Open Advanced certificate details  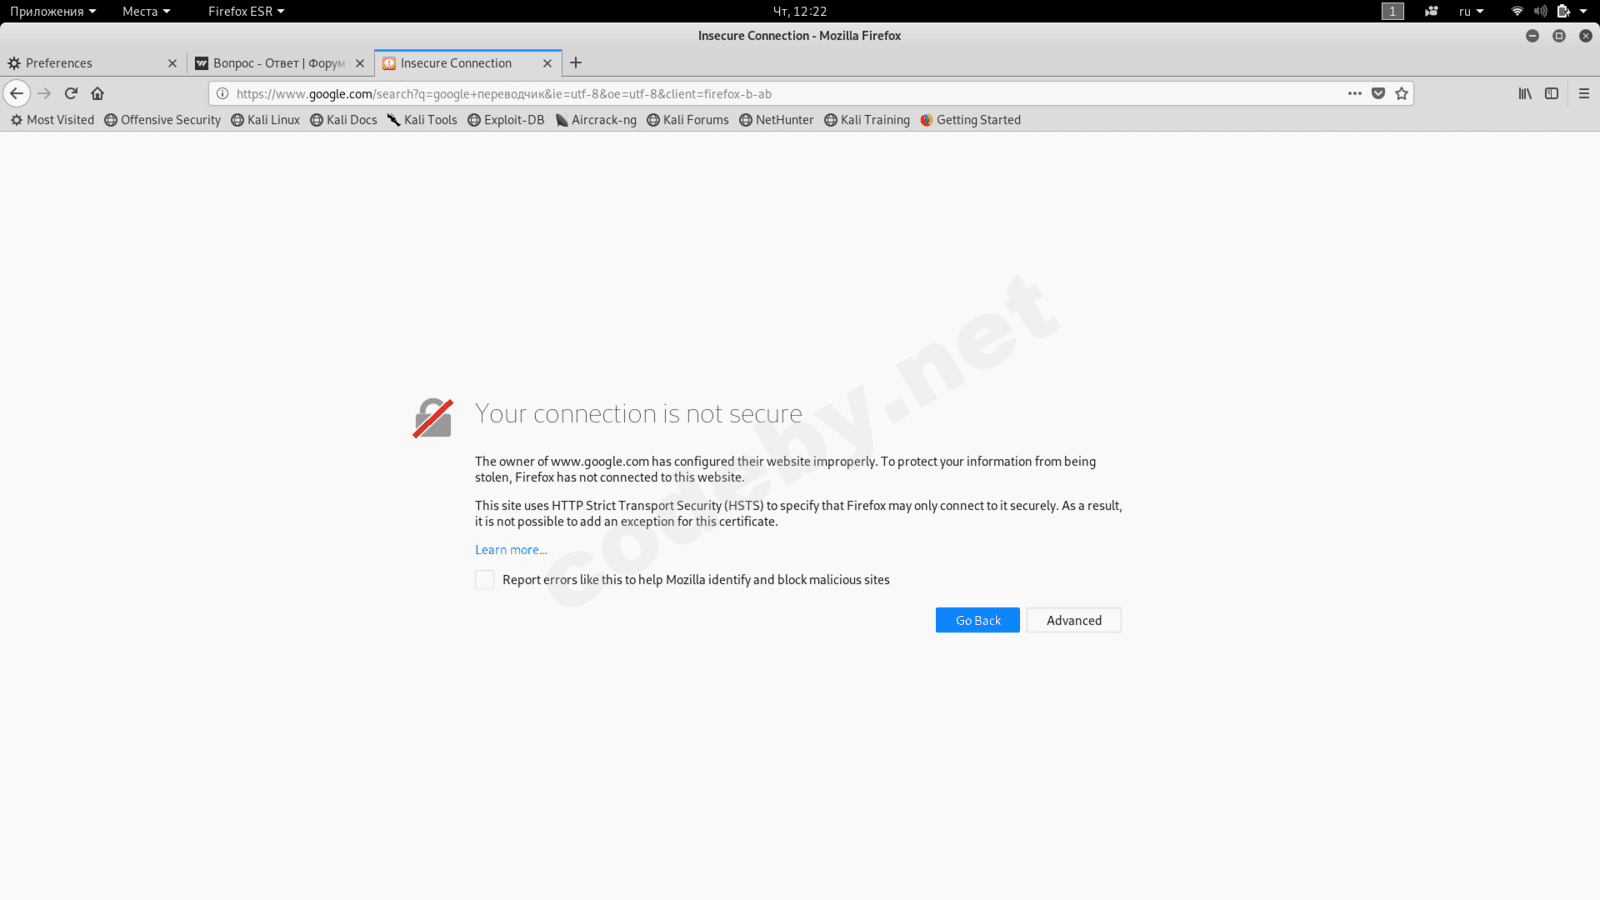1074,620
